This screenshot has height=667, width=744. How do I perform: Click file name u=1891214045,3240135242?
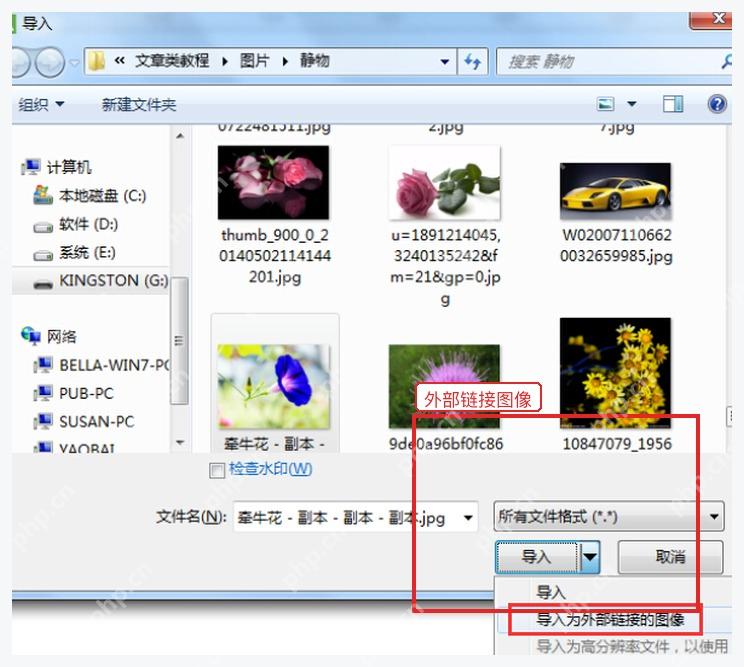point(445,267)
